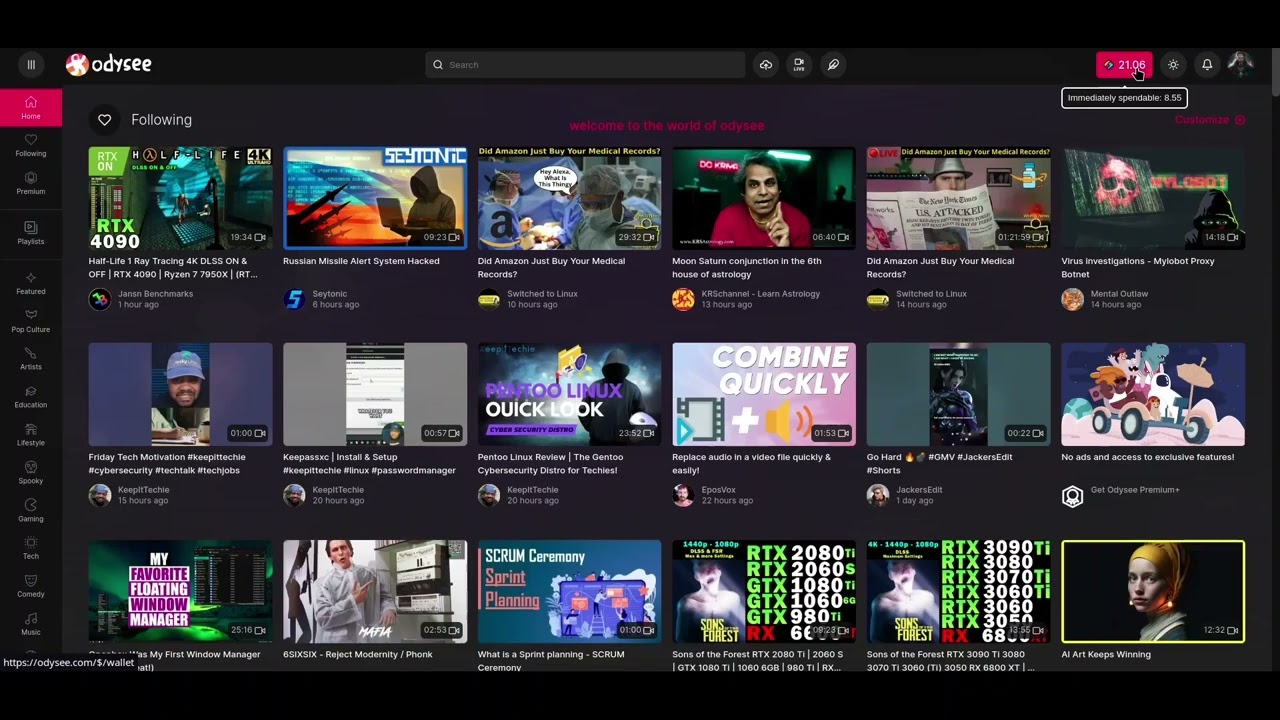The image size is (1280, 720).
Task: Open the Scrum Ceremony Sprint Planning thumbnail
Action: [x=569, y=591]
